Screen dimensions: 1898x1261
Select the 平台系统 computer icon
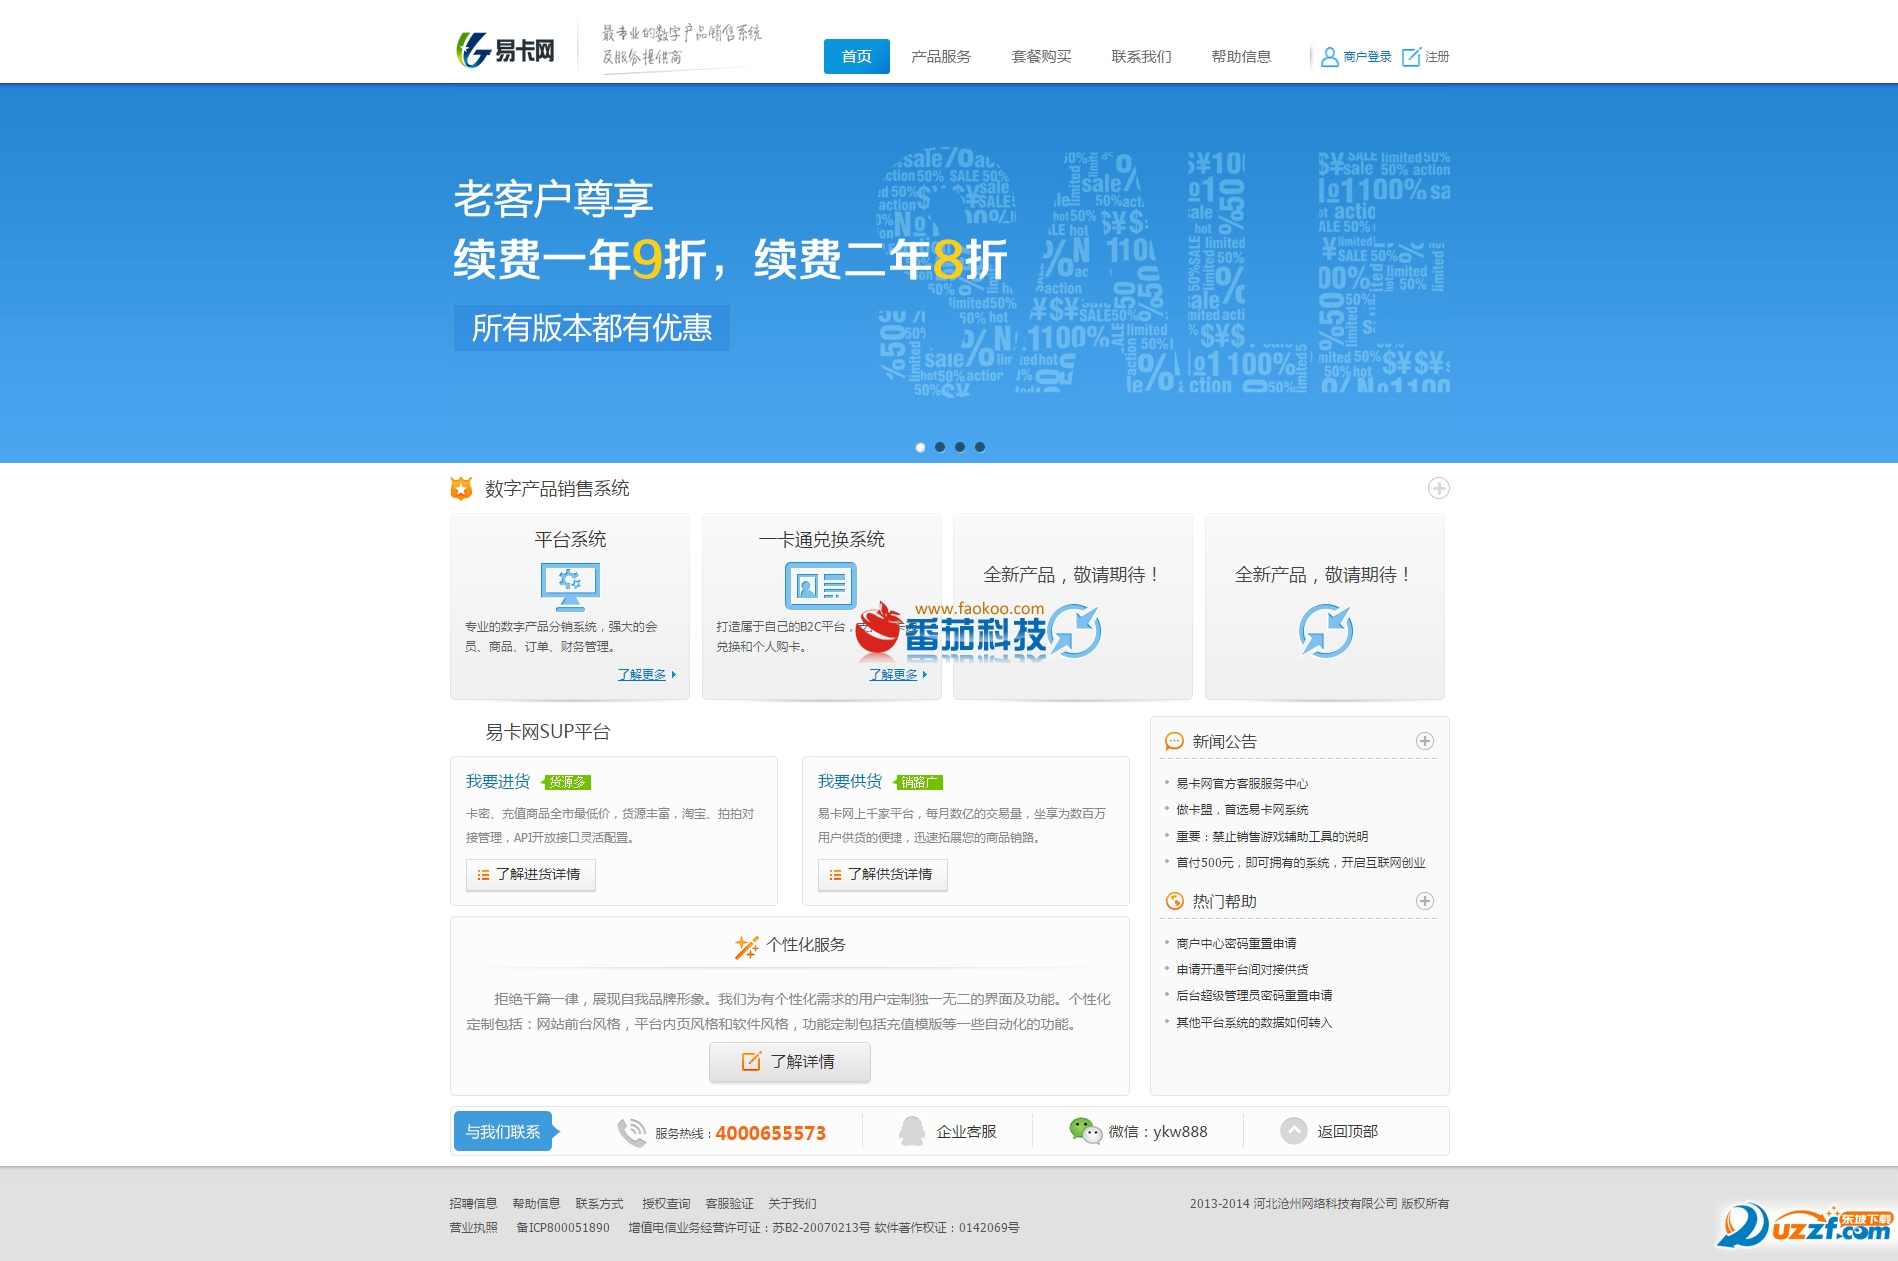click(568, 585)
